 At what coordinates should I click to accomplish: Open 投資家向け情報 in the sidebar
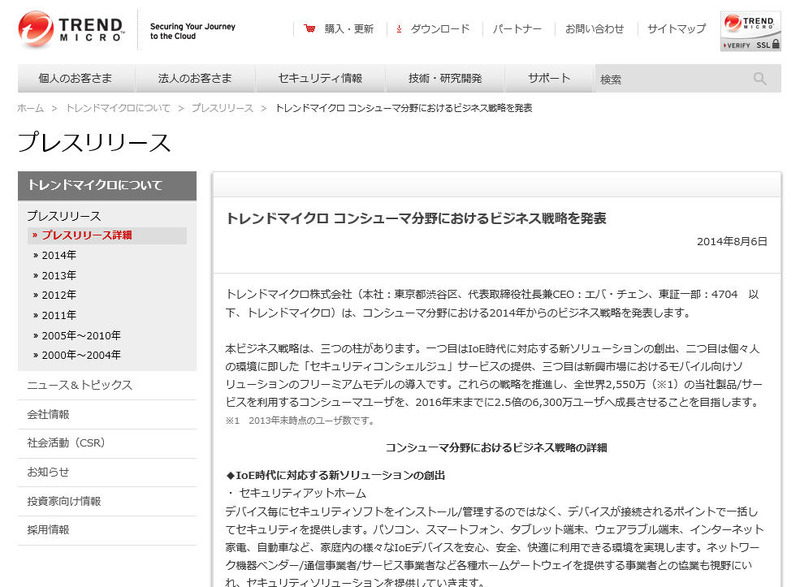click(64, 501)
